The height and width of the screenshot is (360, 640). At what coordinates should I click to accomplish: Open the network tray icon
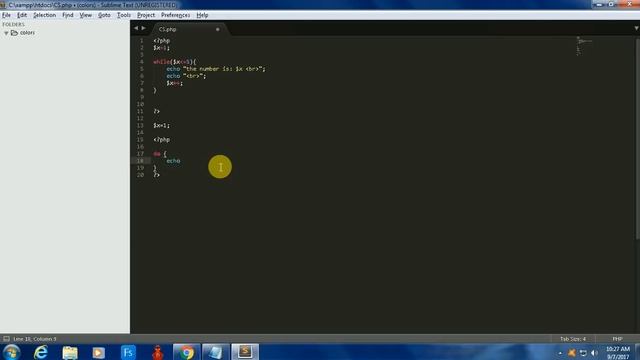583,353
